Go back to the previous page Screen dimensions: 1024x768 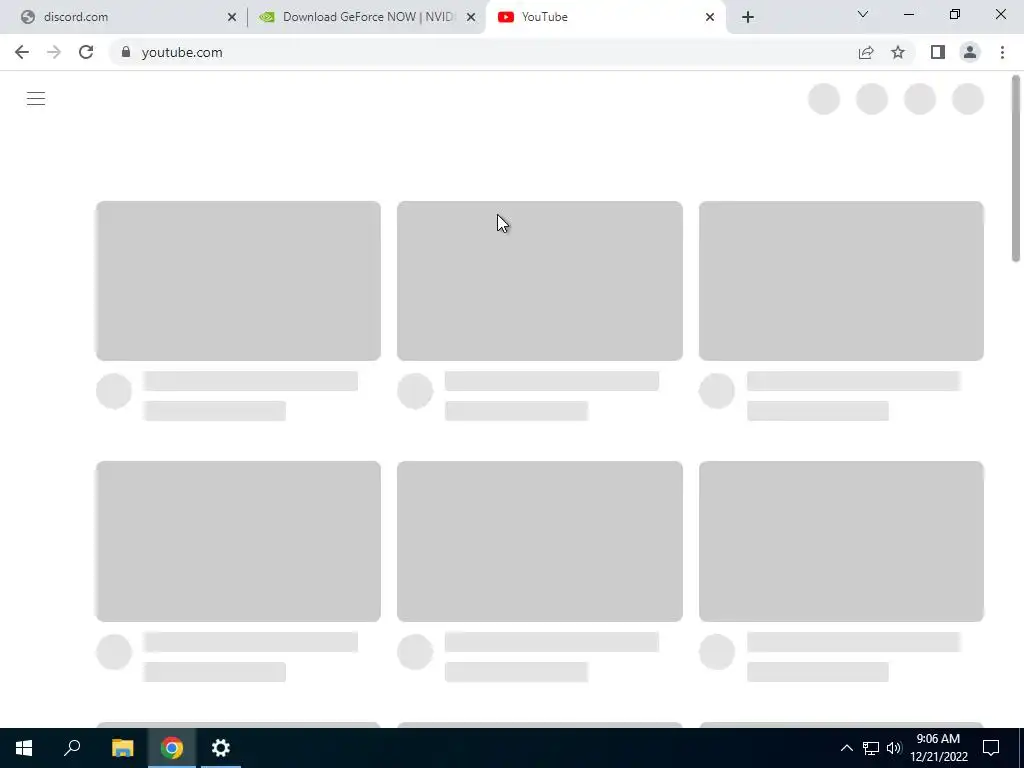tap(22, 52)
